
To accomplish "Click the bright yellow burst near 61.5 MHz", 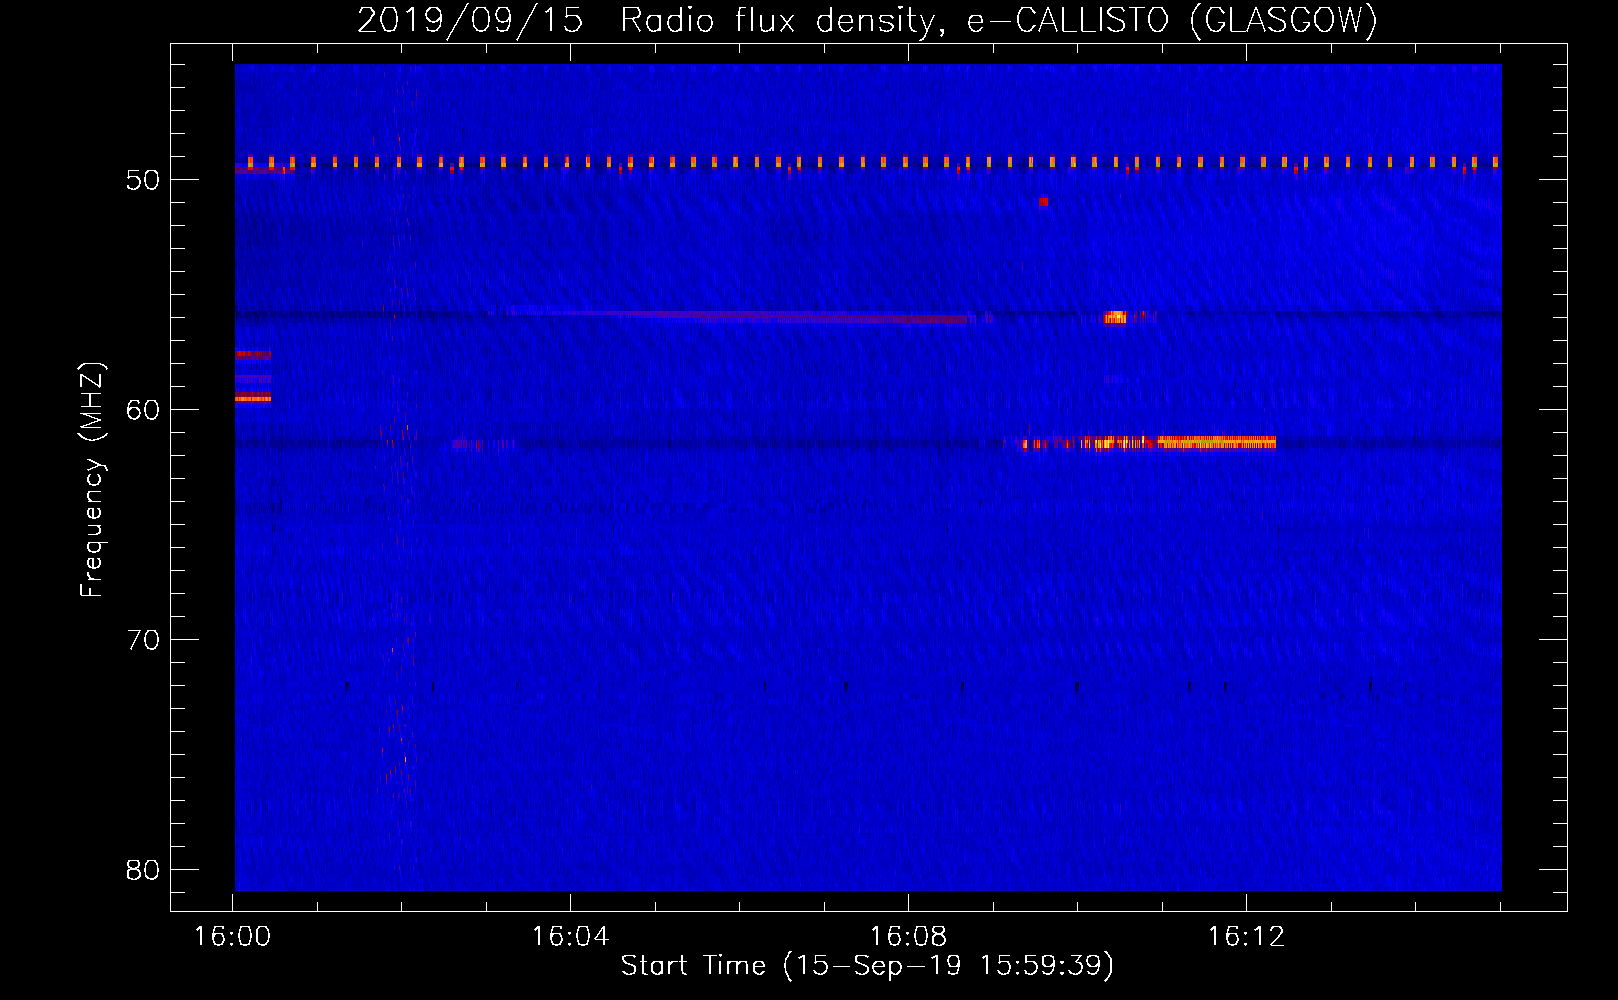I will point(1216,442).
